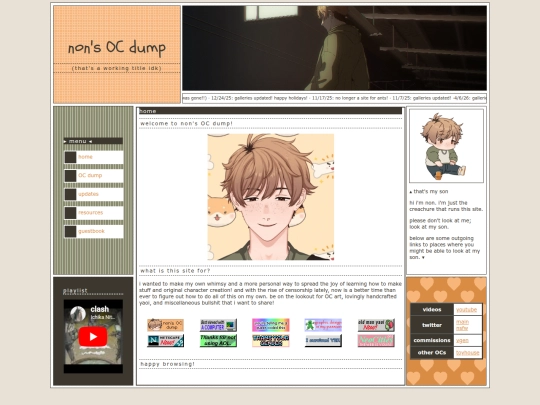This screenshot has width=540, height=405.
Task: Click the 'Best viewed with a computer' badge
Action: [x=218, y=325]
